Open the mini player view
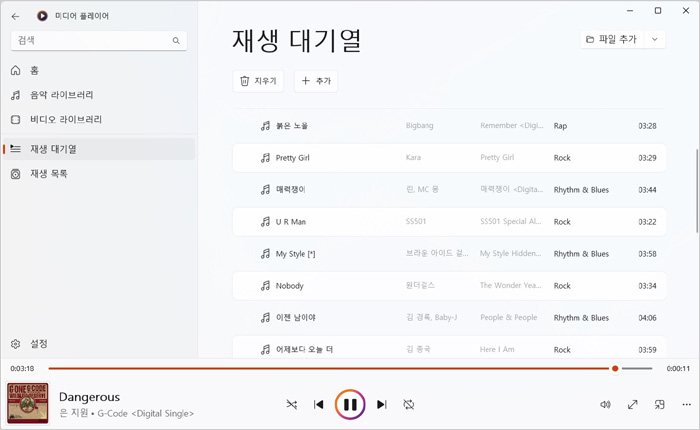700x430 pixels. pyautogui.click(x=659, y=404)
